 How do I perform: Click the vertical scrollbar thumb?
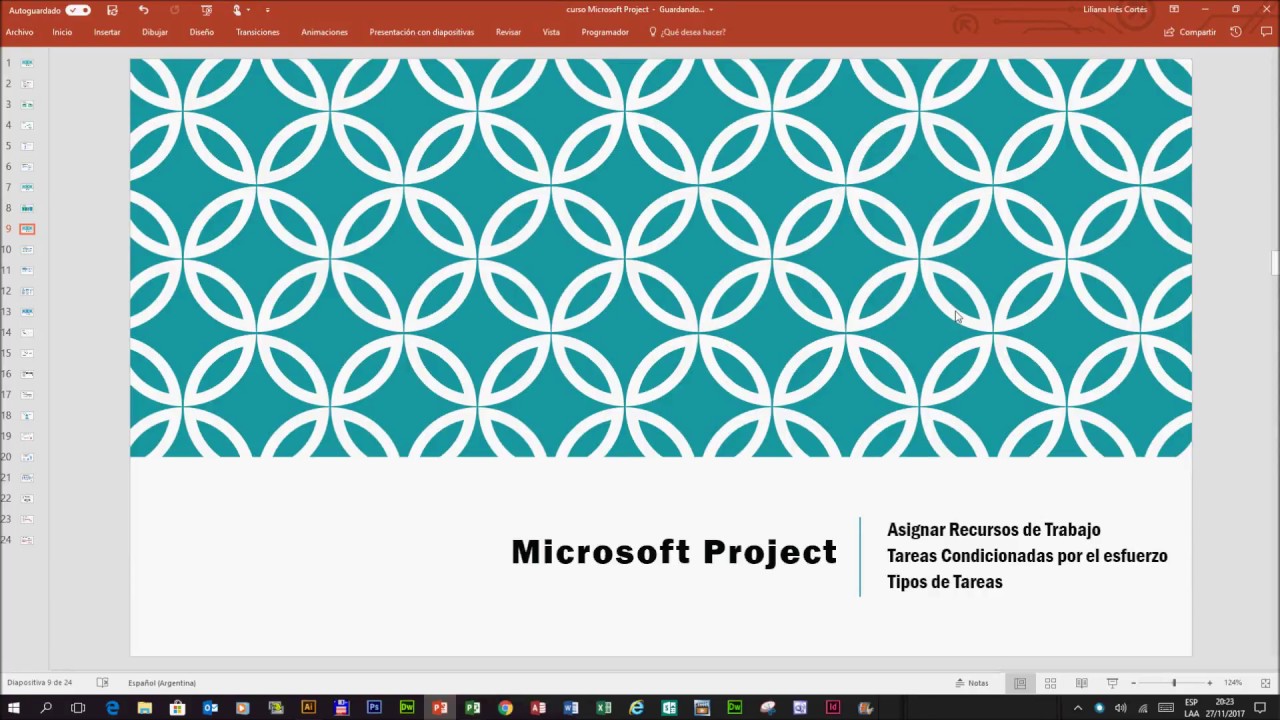pos(1275,262)
